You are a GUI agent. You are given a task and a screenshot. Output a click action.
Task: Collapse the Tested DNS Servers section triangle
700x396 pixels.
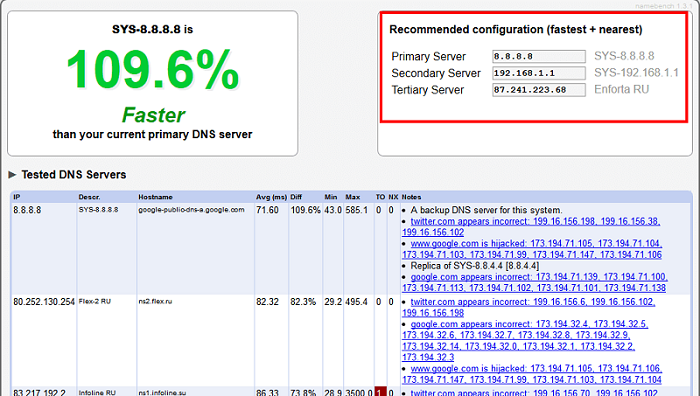[x=12, y=175]
